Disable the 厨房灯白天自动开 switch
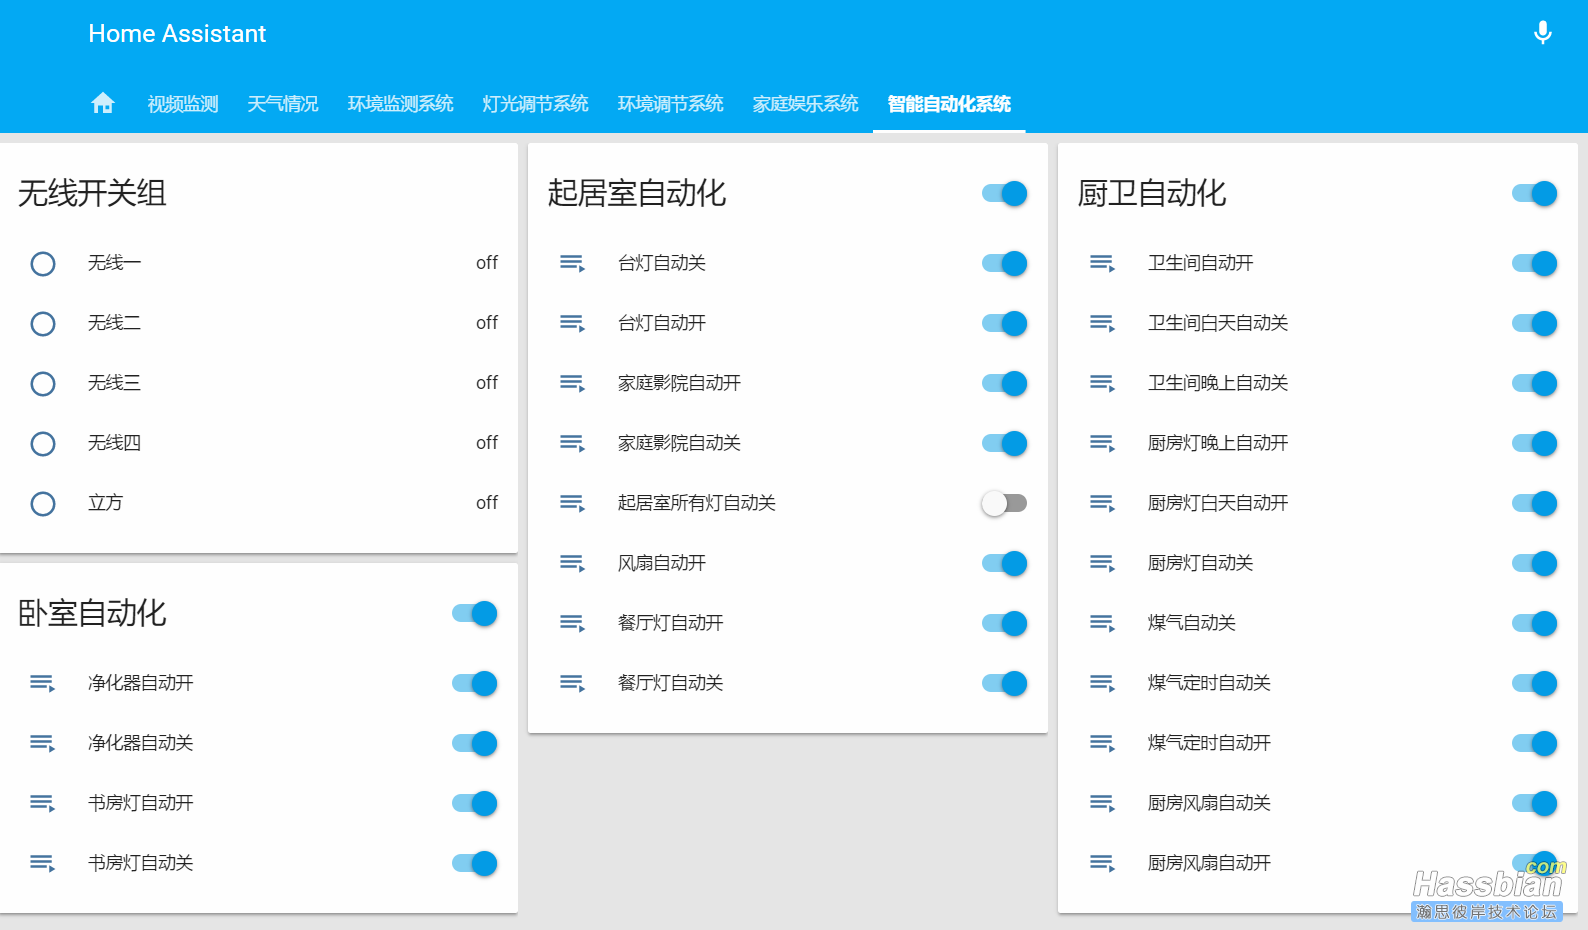 coord(1535,503)
